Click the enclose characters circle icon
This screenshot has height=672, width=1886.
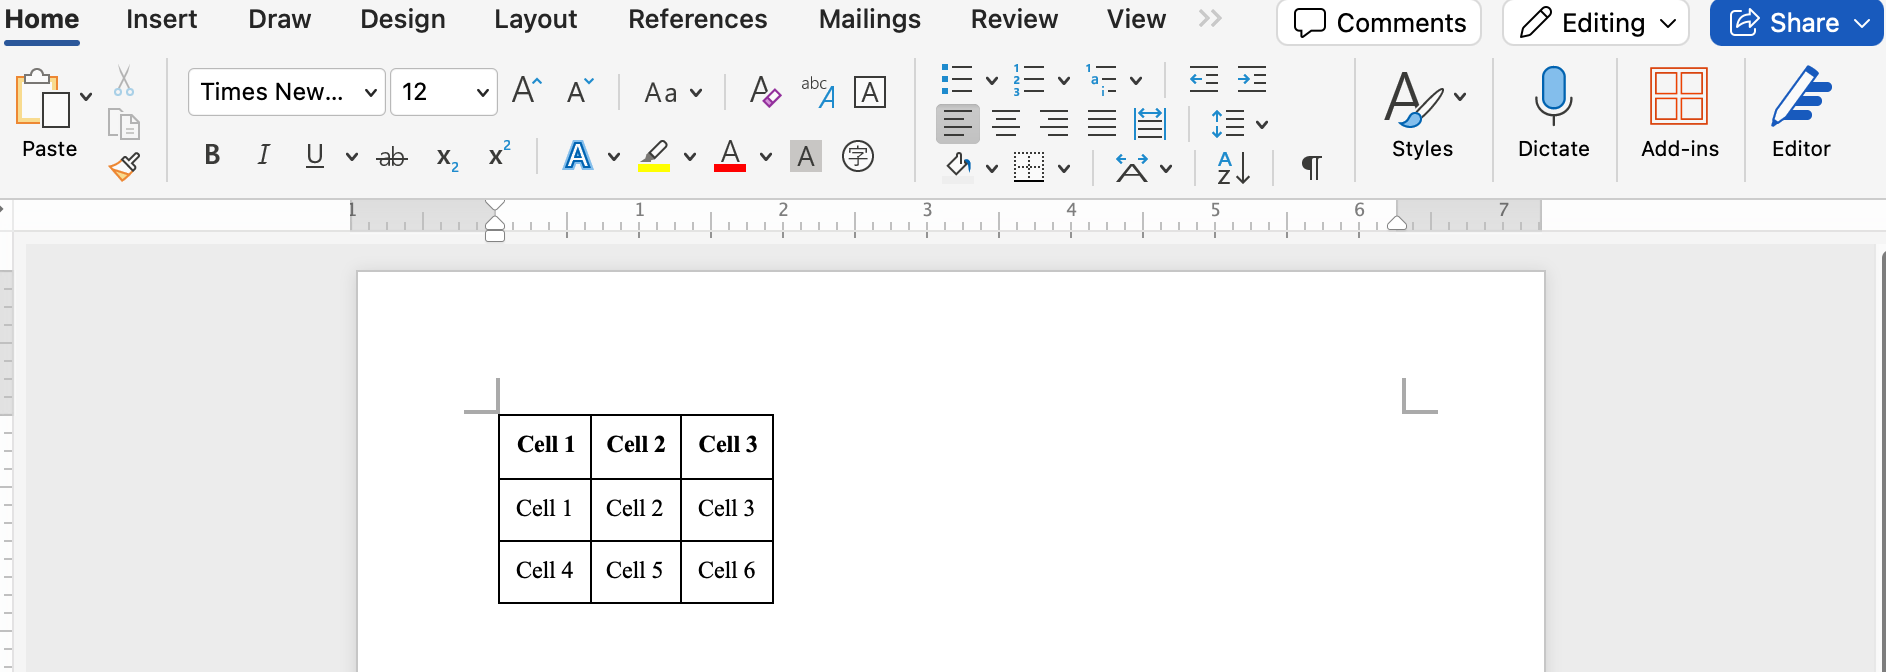pyautogui.click(x=858, y=156)
